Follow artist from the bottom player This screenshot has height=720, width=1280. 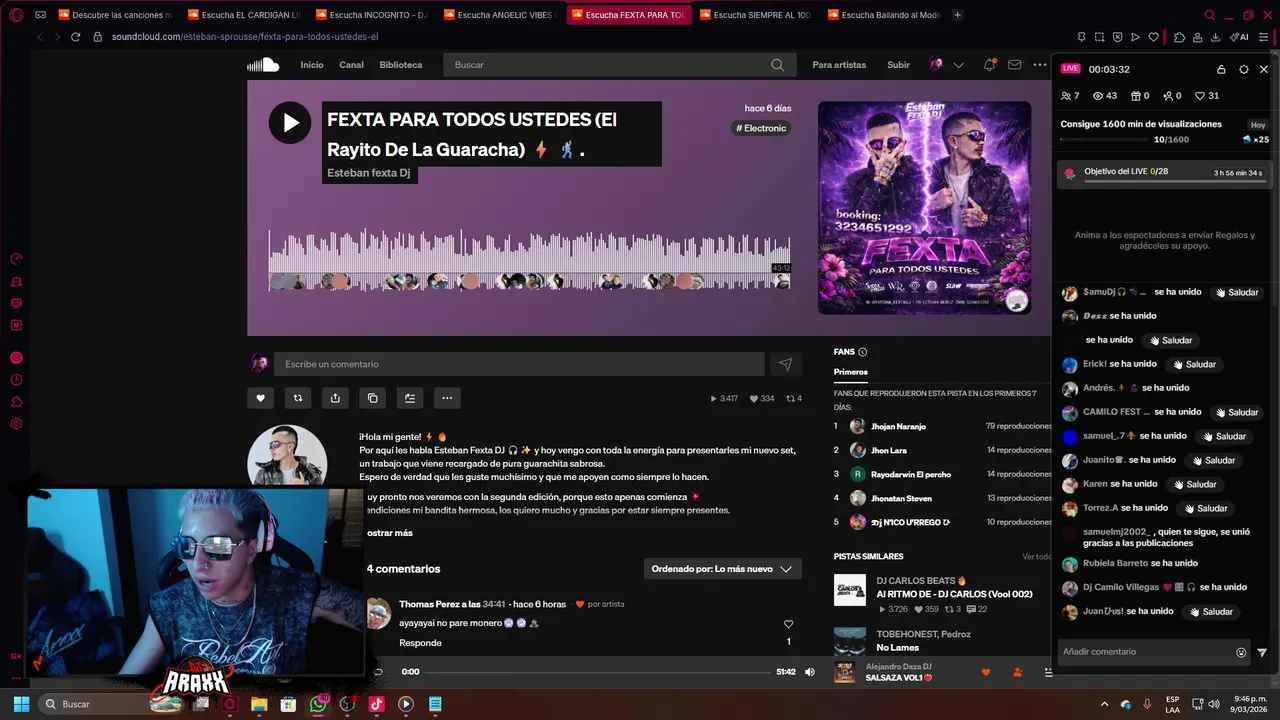pos(1018,672)
